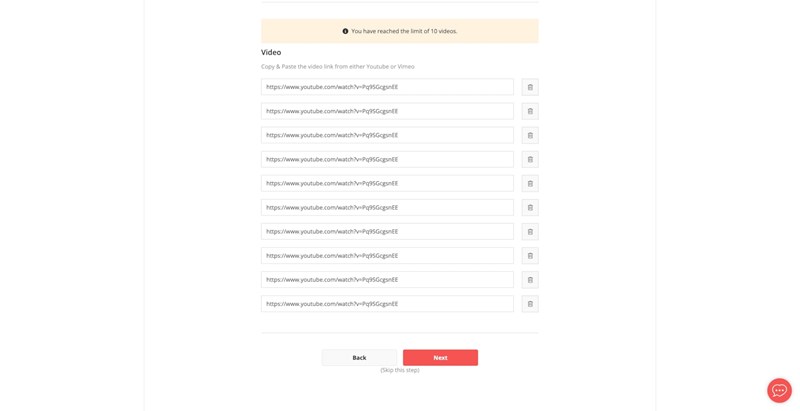This screenshot has height=411, width=800.
Task: Click the Next button
Action: pyautogui.click(x=440, y=357)
